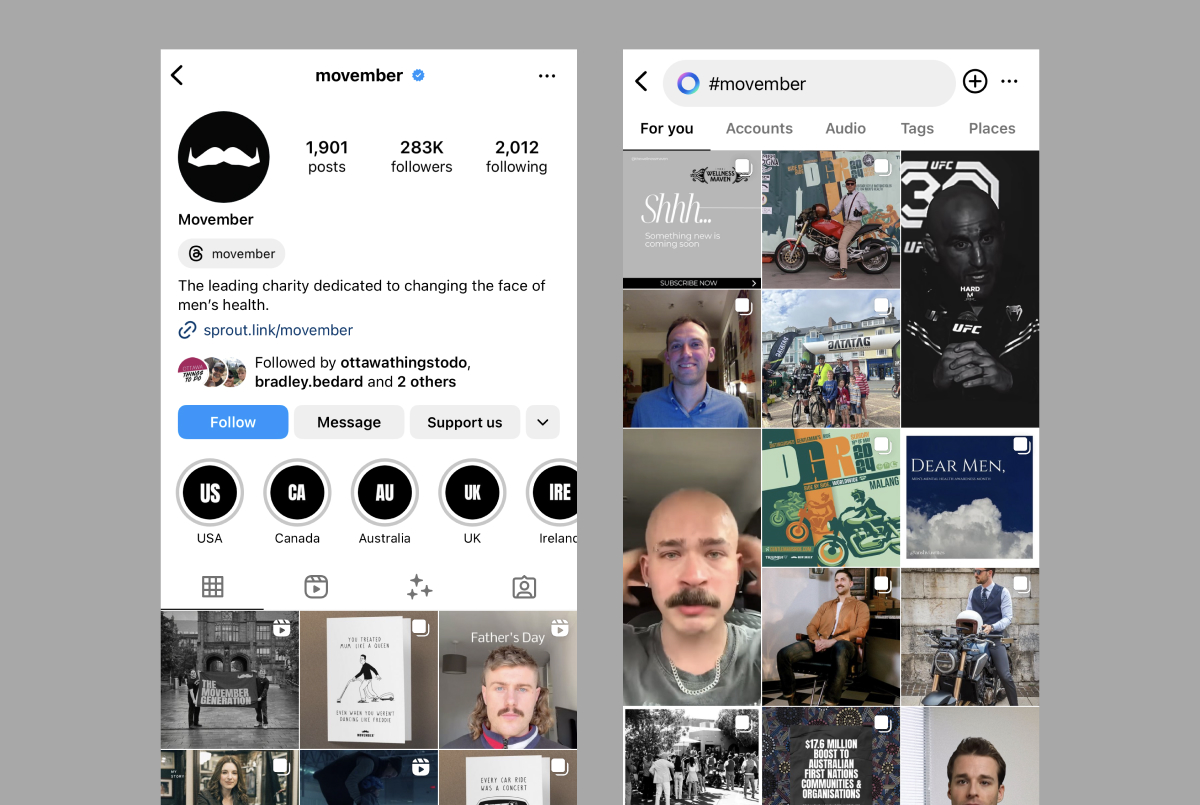The width and height of the screenshot is (1200, 805).
Task: Open The Movember Generation reel thumbnail
Action: [x=230, y=680]
